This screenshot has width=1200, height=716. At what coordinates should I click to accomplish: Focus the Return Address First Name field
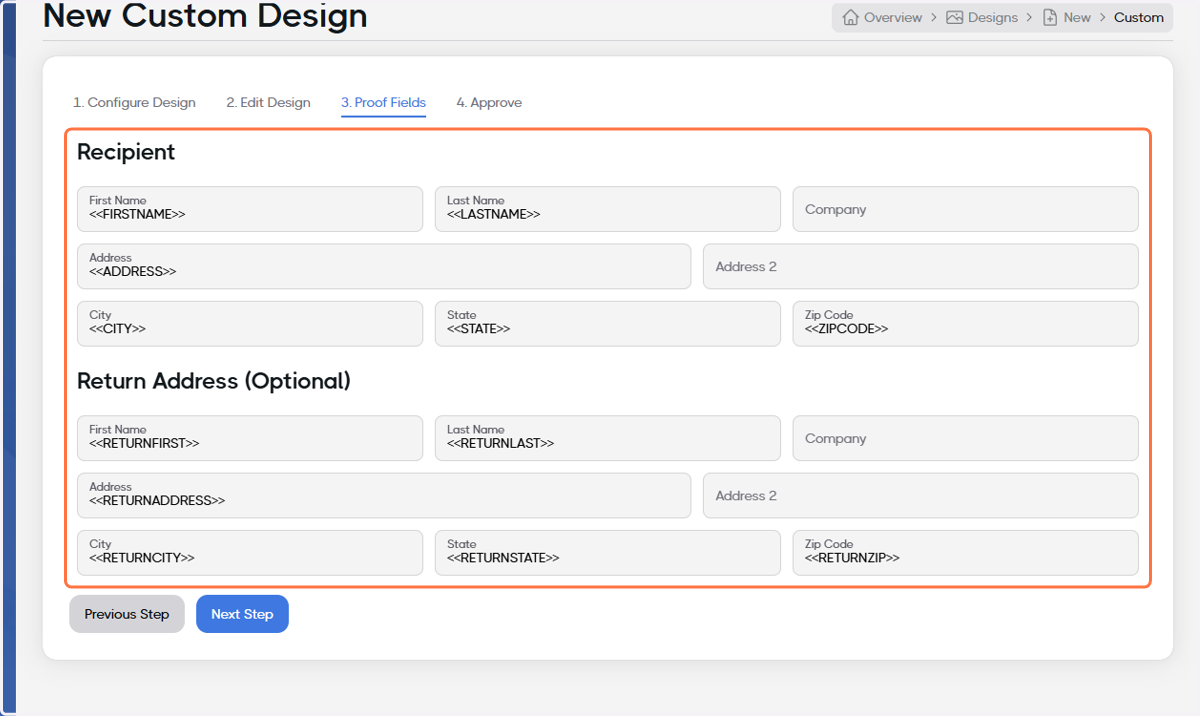pos(250,438)
